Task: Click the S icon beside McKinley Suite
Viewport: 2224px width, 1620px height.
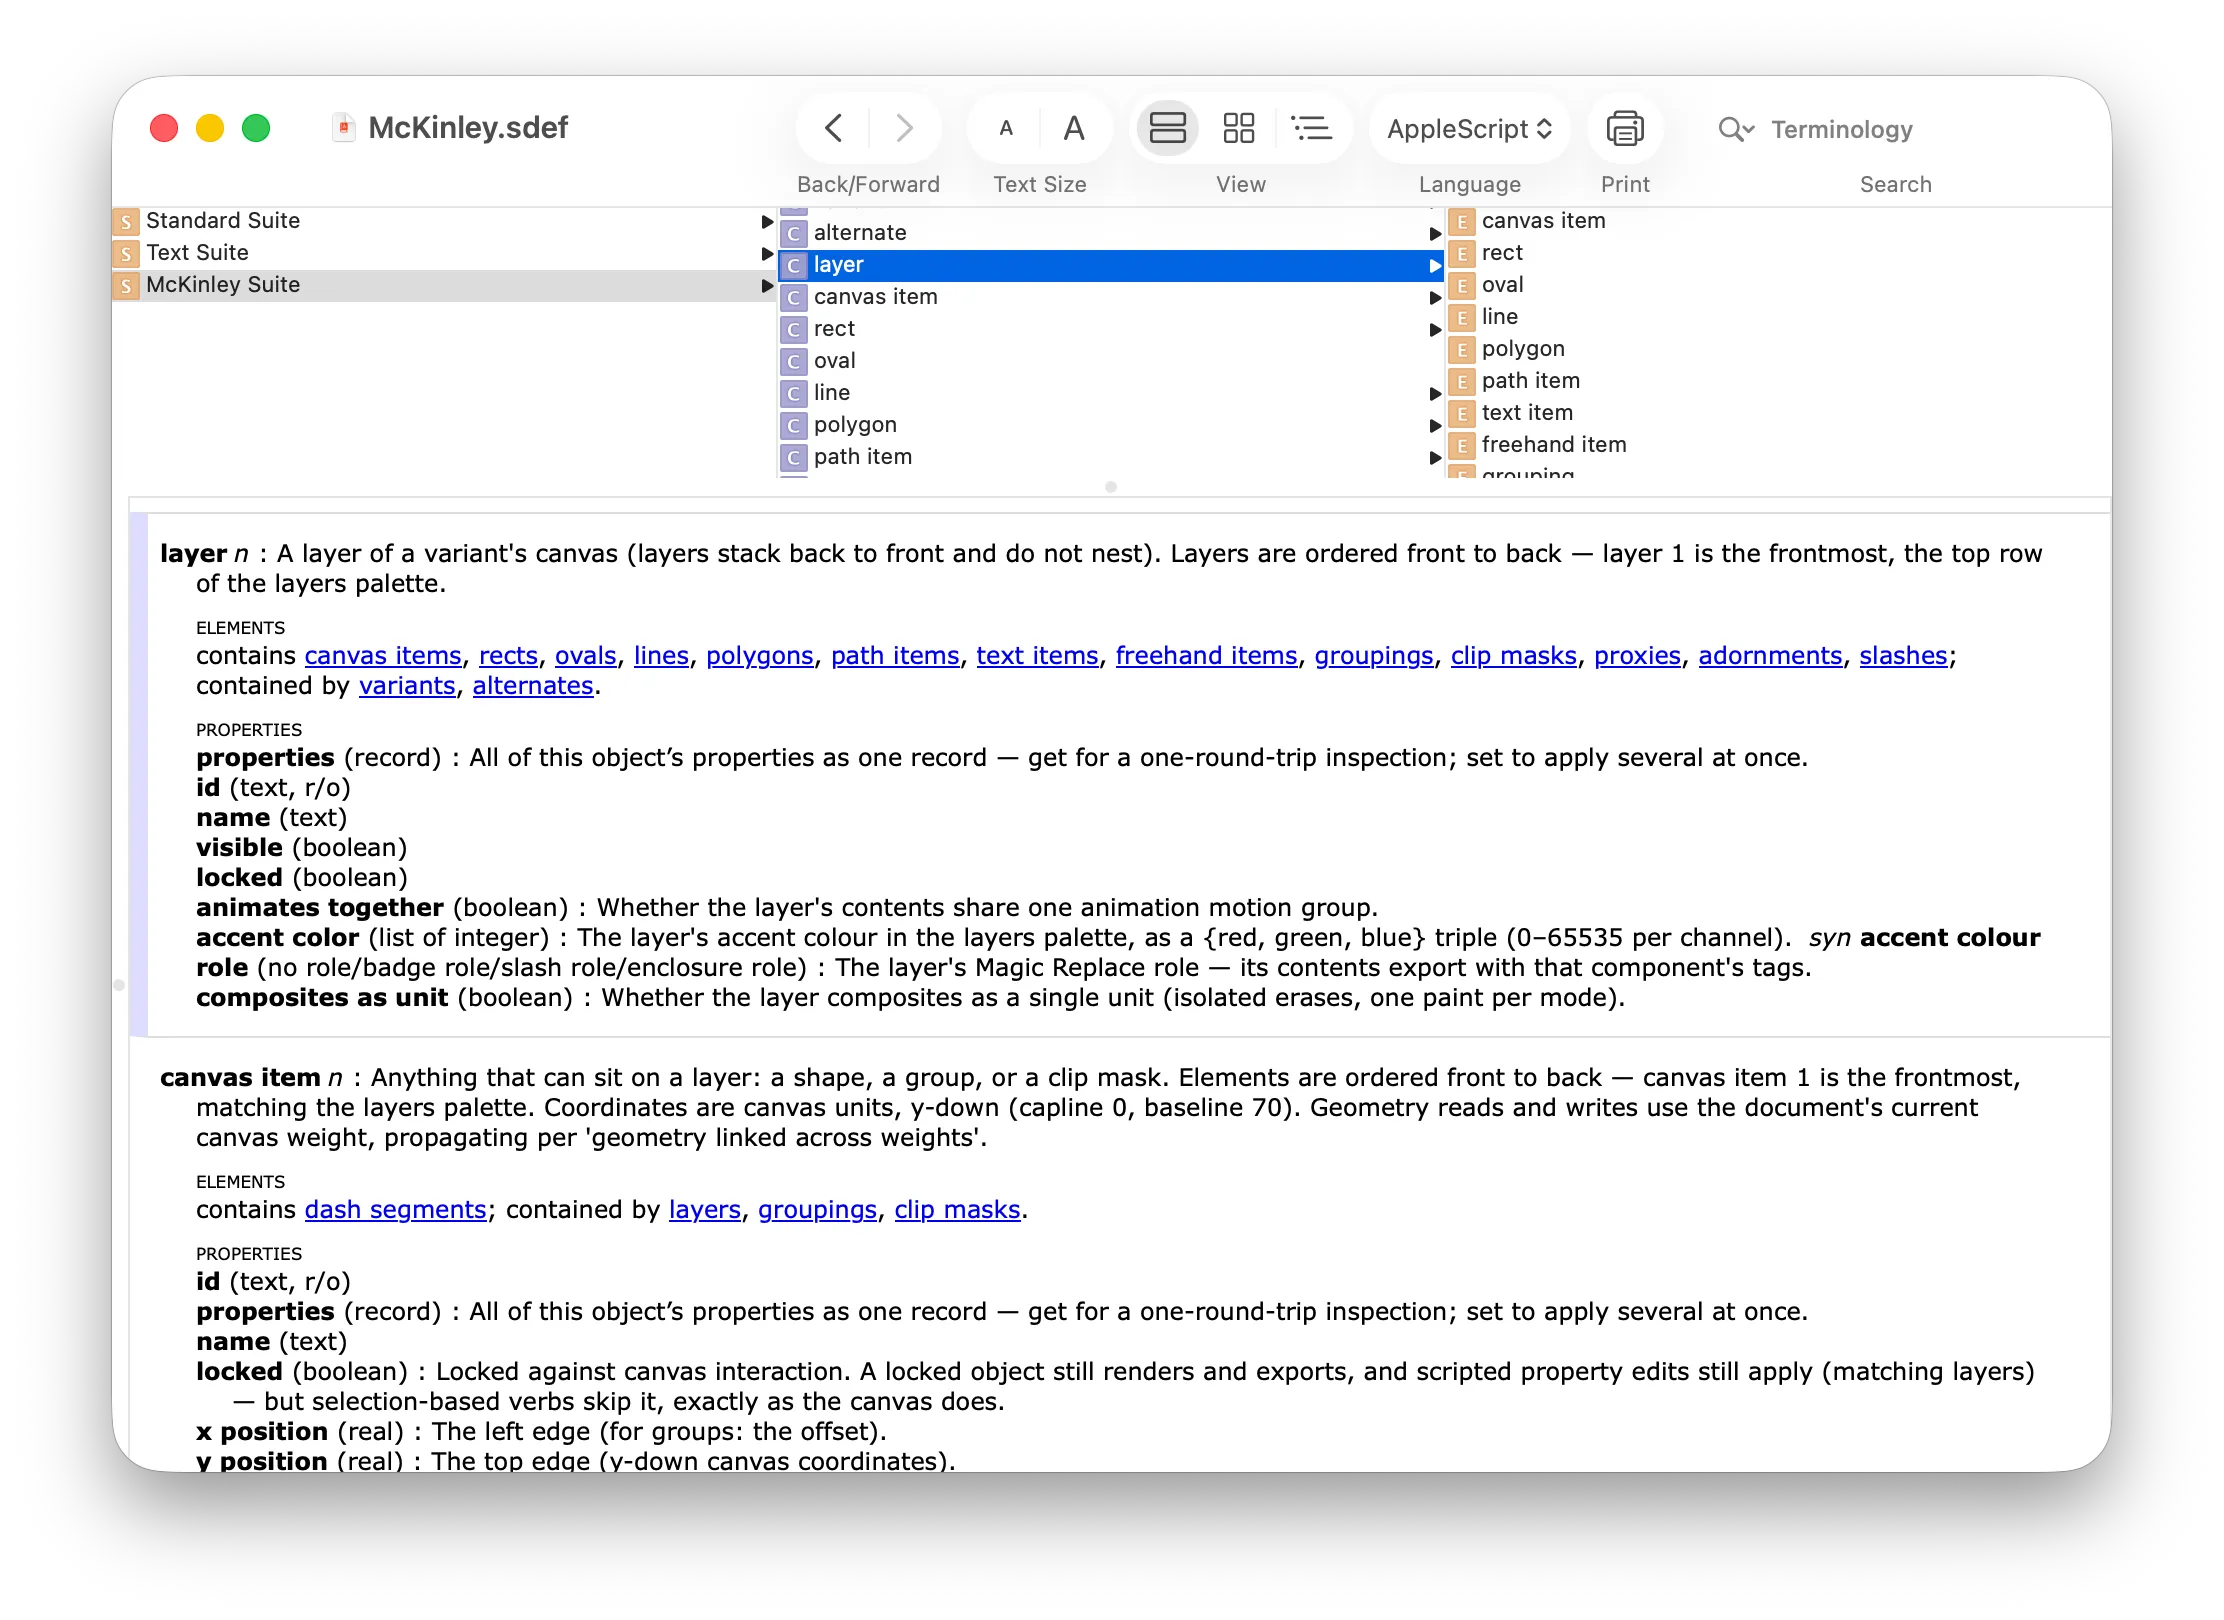Action: (x=126, y=285)
